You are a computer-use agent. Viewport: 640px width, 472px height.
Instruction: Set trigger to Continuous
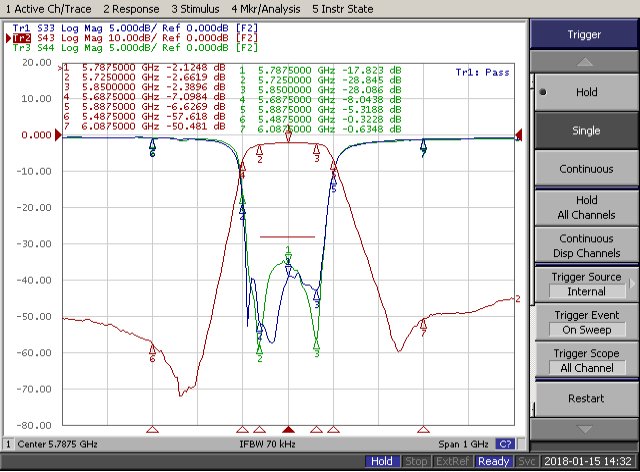tap(586, 169)
